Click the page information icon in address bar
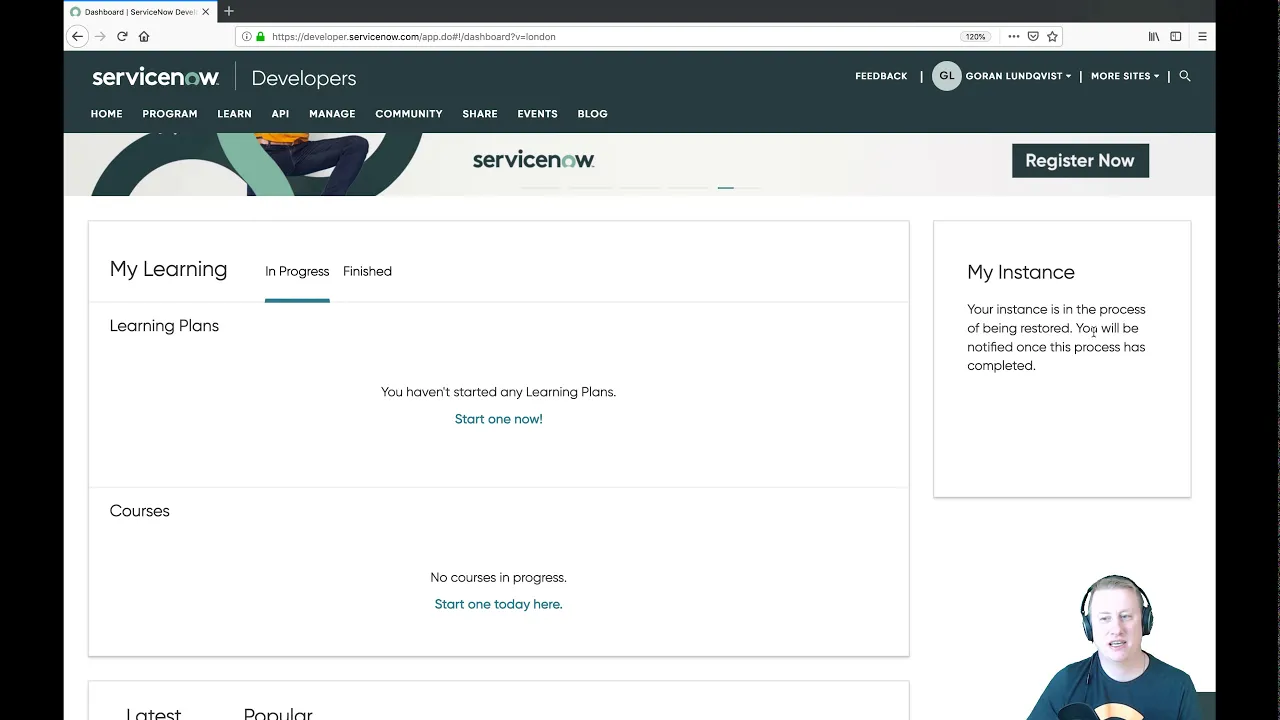The image size is (1280, 720). (246, 36)
